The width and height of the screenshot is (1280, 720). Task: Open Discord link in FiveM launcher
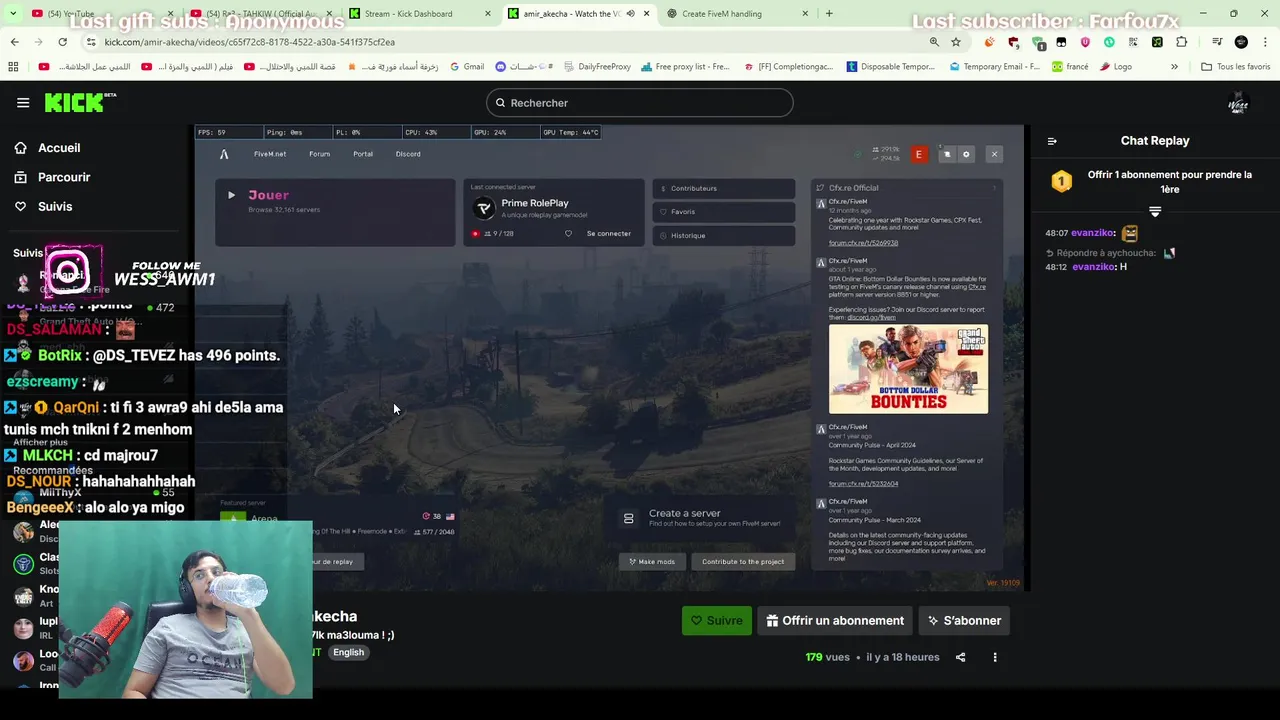(x=408, y=154)
